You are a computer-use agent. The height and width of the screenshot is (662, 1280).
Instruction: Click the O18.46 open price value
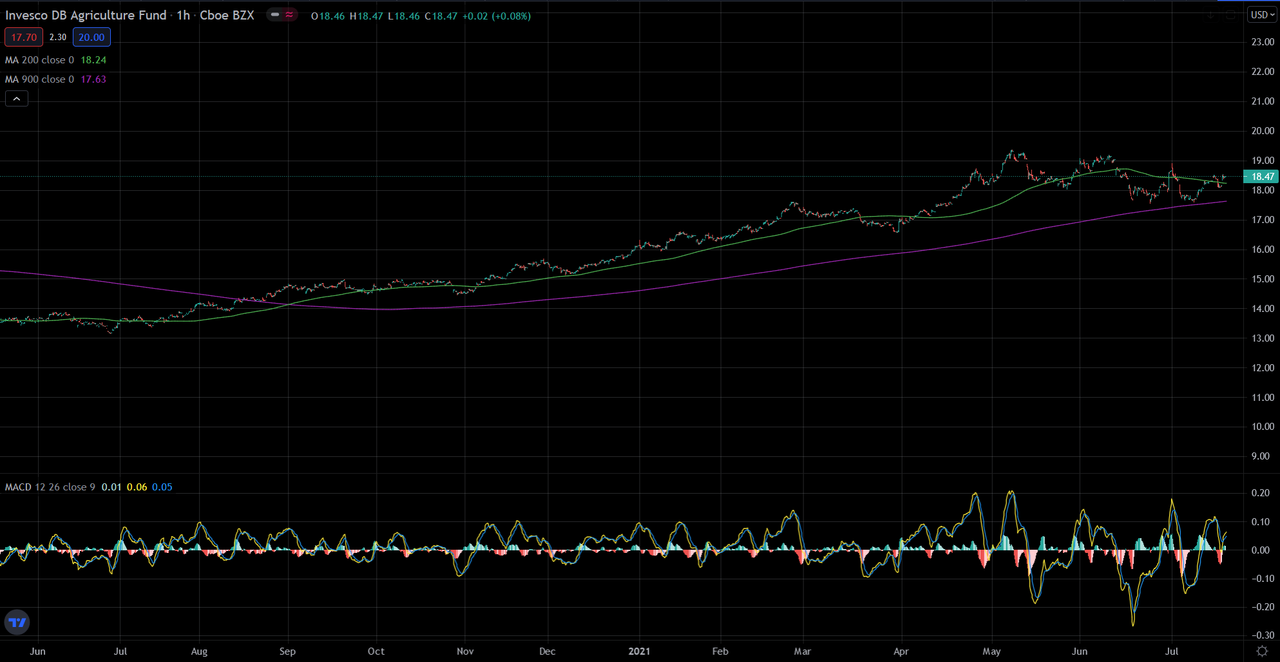coord(327,16)
